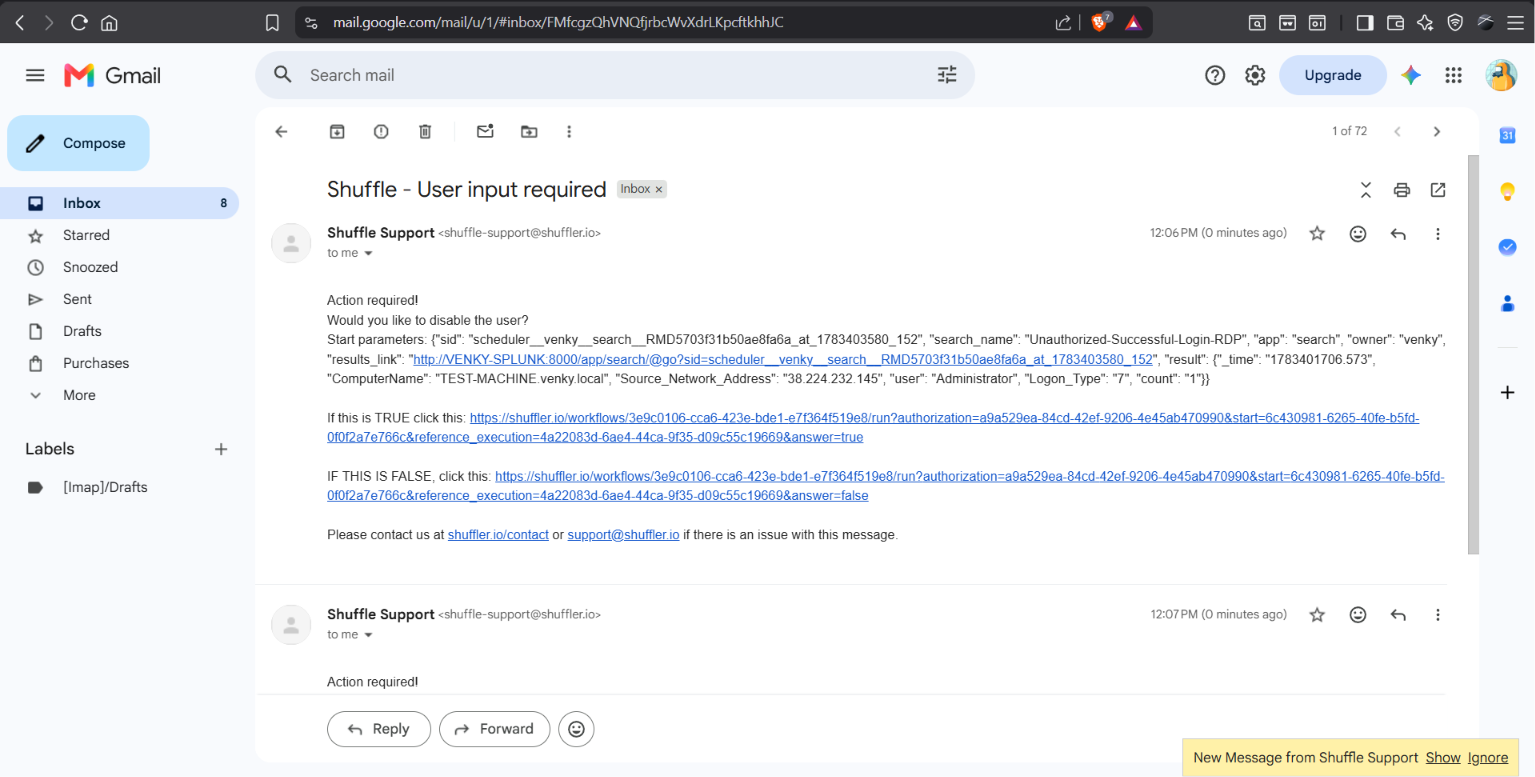Go to the older conversation arrow
This screenshot has width=1535, height=777.
(1437, 131)
